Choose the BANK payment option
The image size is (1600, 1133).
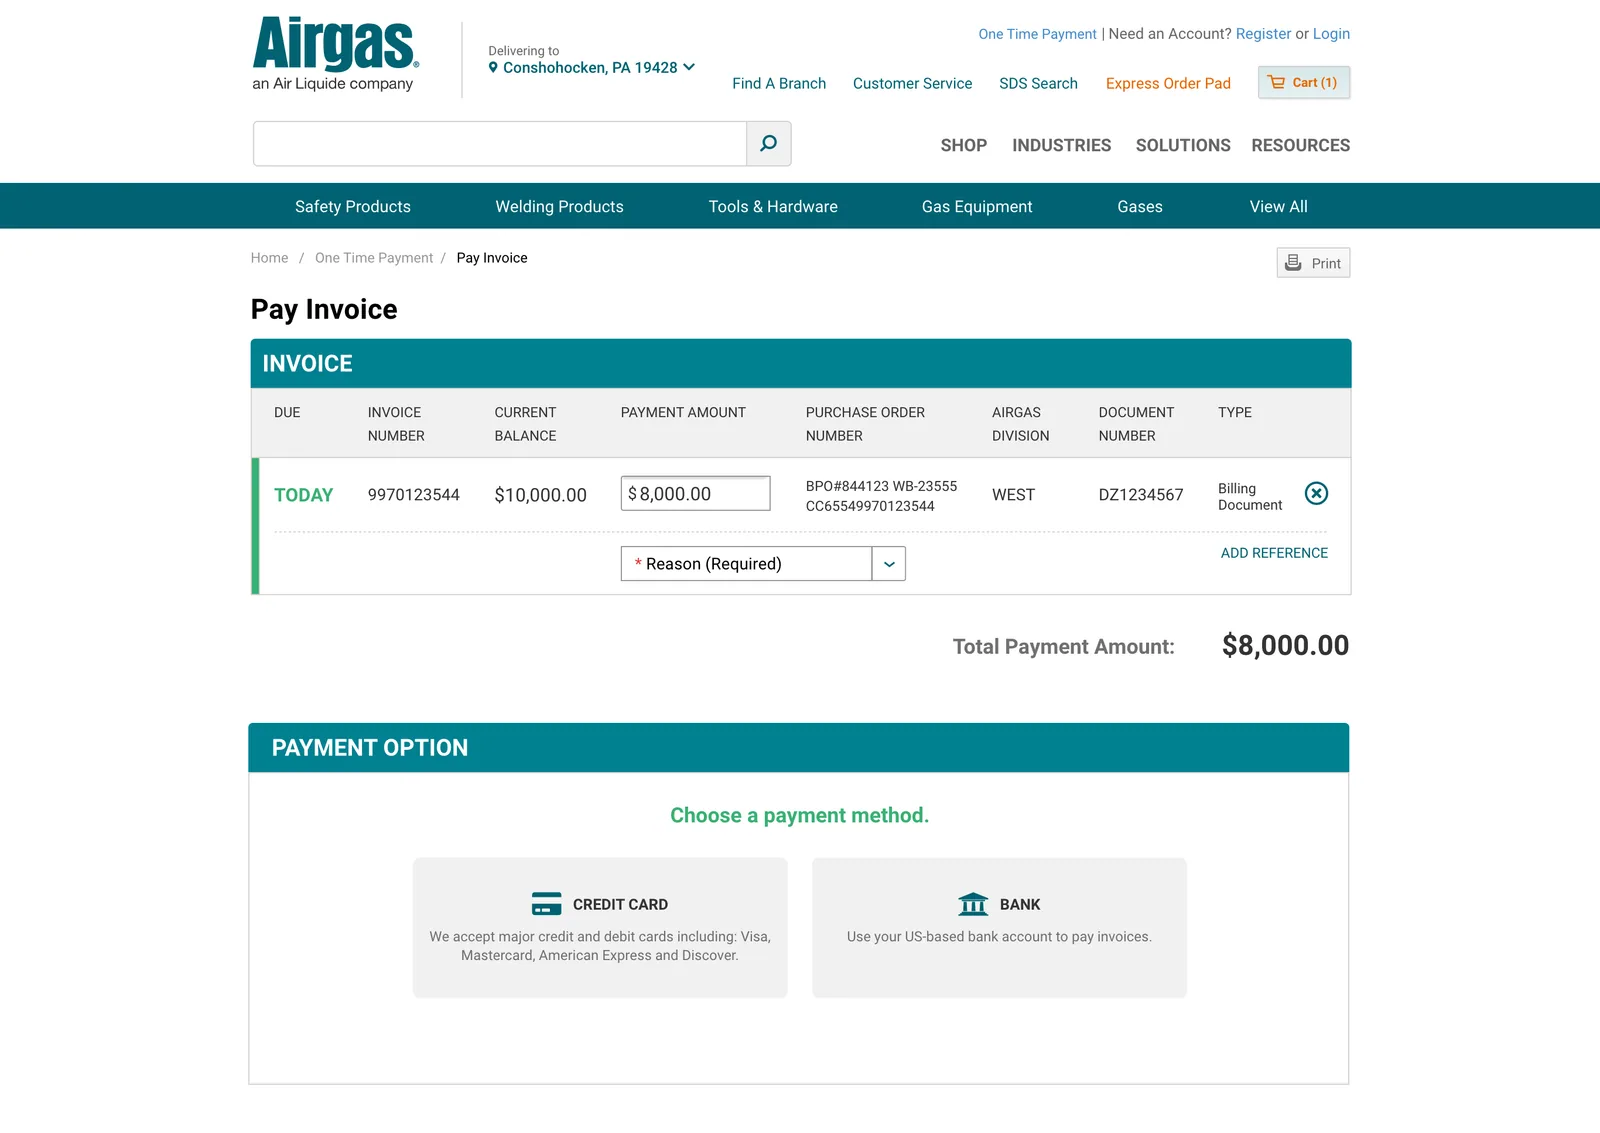pos(999,927)
